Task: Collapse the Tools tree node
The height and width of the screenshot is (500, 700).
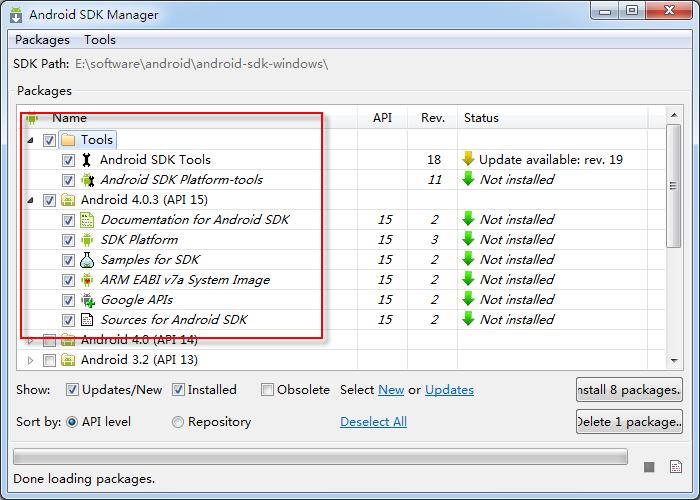Action: (x=30, y=141)
